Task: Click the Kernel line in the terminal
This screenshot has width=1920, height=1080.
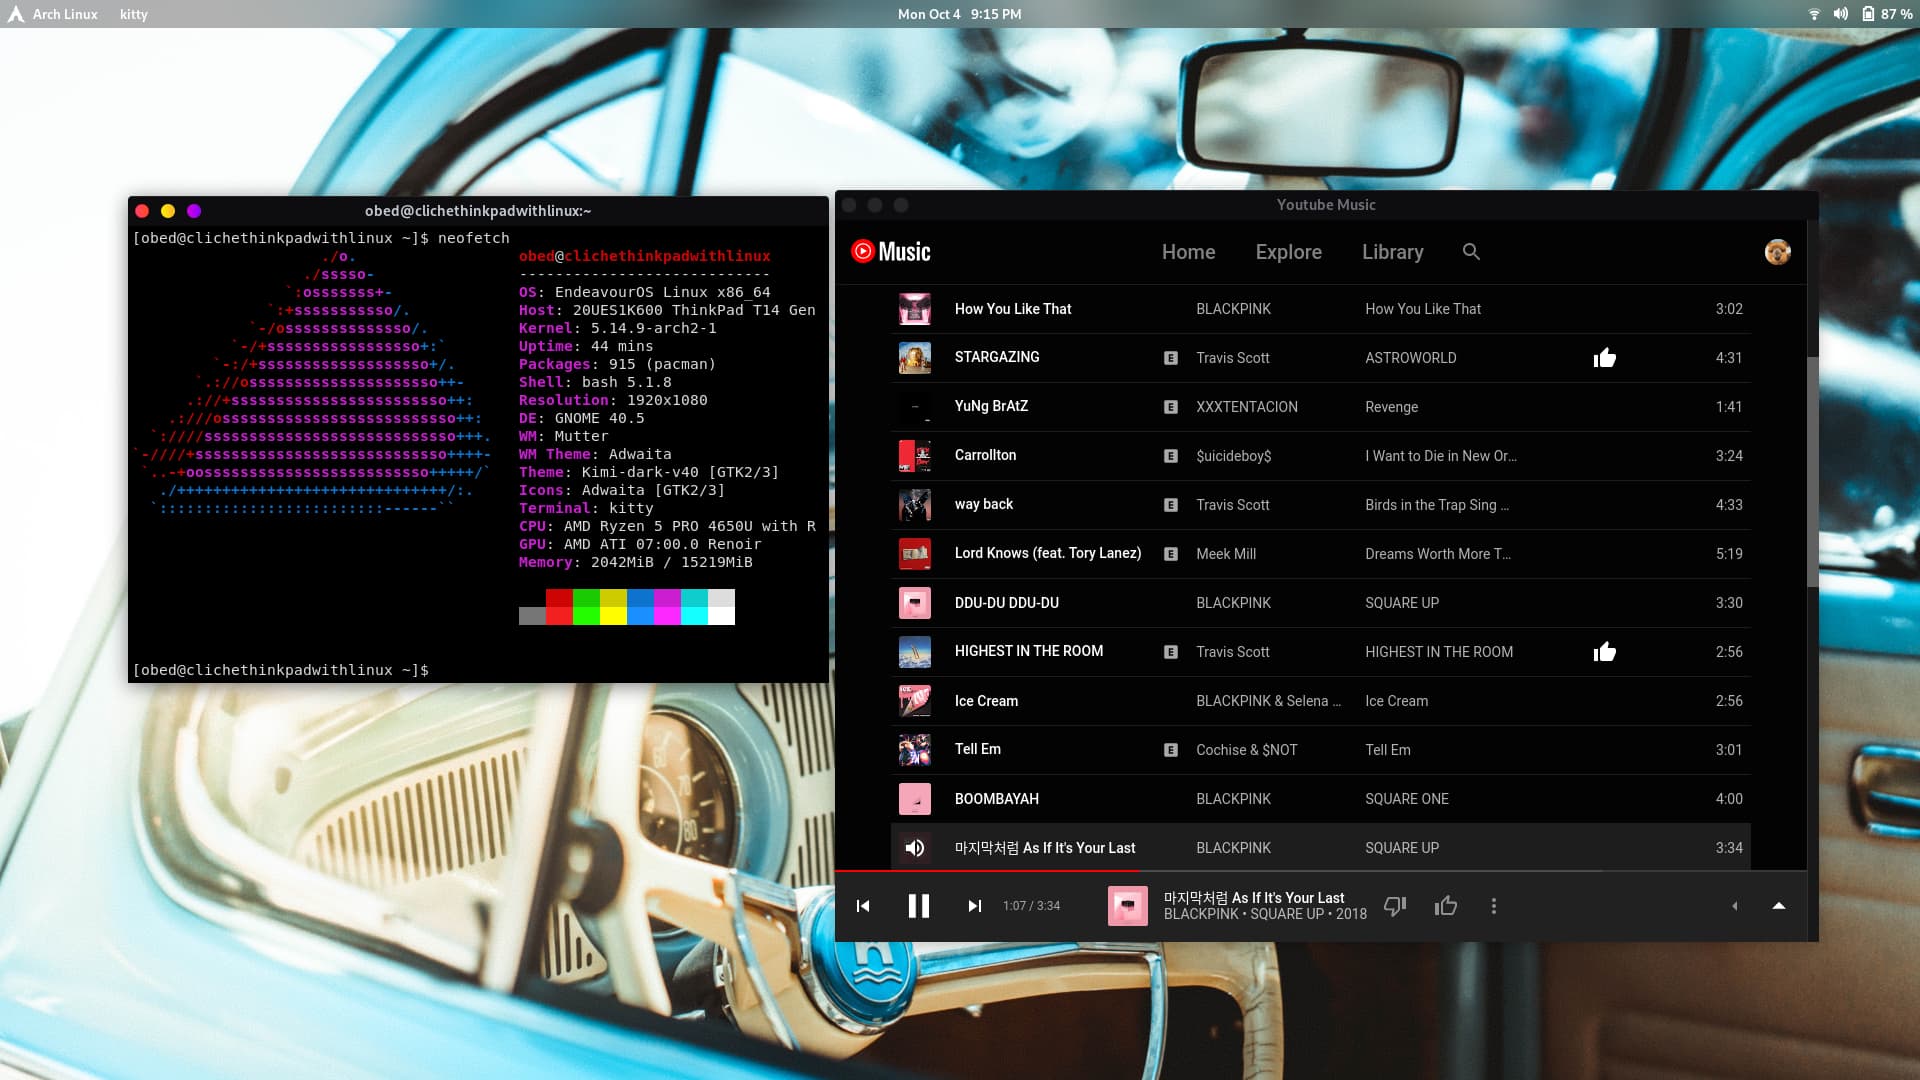Action: pos(617,328)
